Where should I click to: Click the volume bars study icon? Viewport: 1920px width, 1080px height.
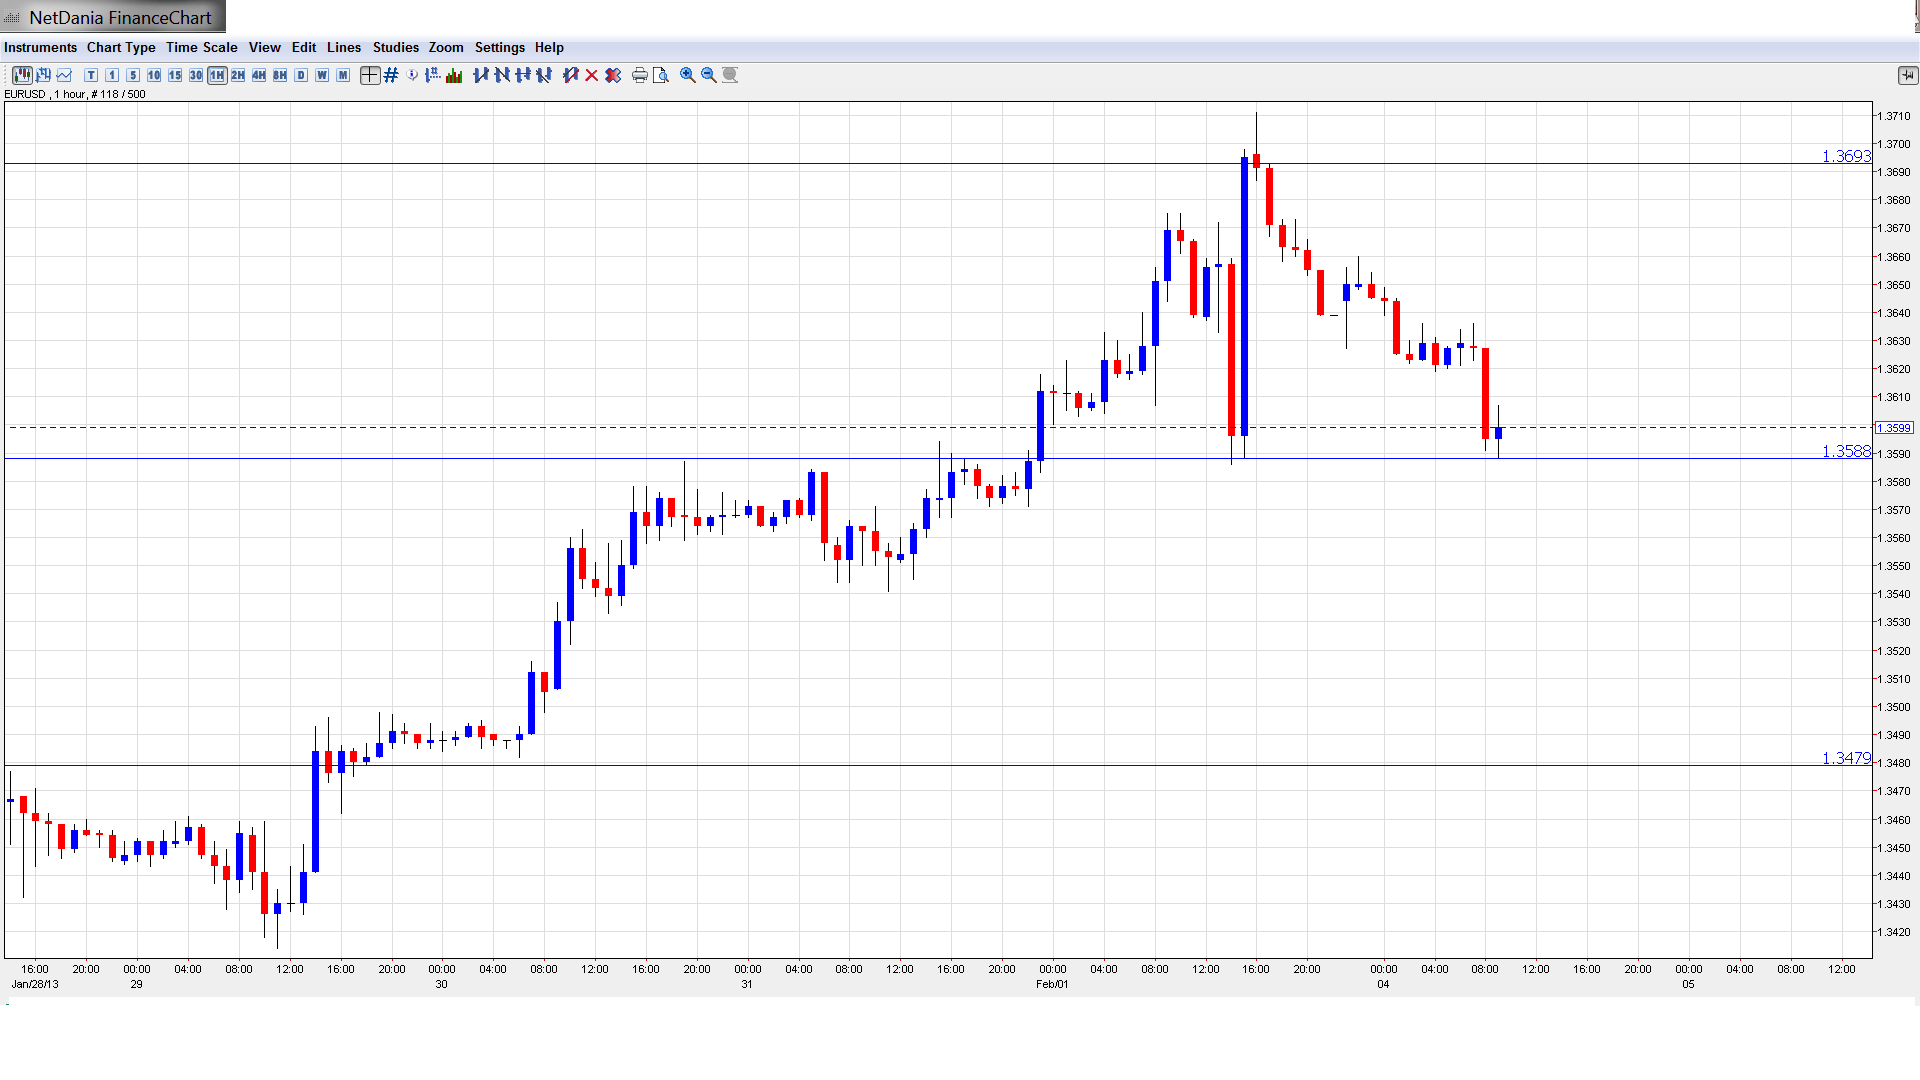click(x=454, y=75)
